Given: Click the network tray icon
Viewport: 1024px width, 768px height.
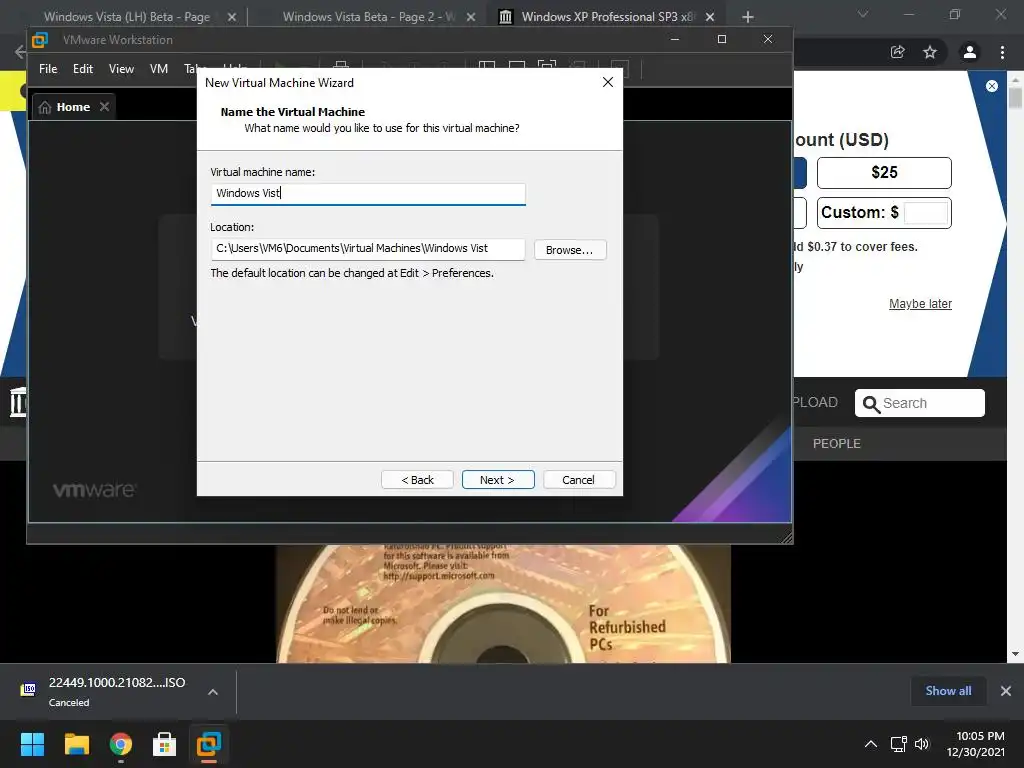Looking at the screenshot, I should coord(899,744).
